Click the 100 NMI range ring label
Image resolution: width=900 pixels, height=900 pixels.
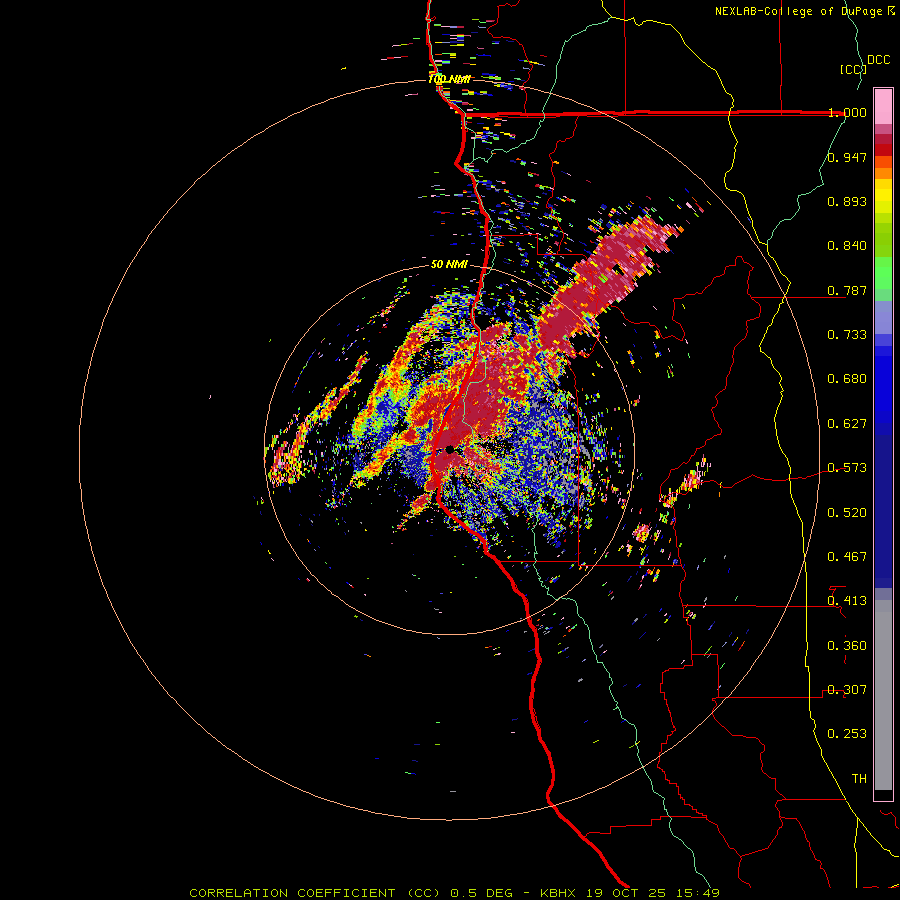tap(449, 79)
